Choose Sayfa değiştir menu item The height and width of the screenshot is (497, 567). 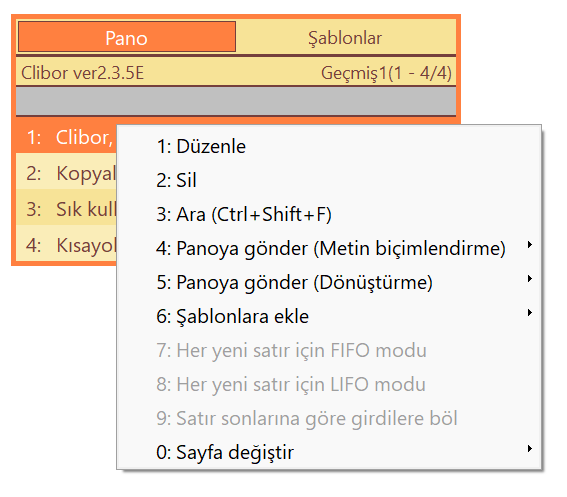click(329, 452)
